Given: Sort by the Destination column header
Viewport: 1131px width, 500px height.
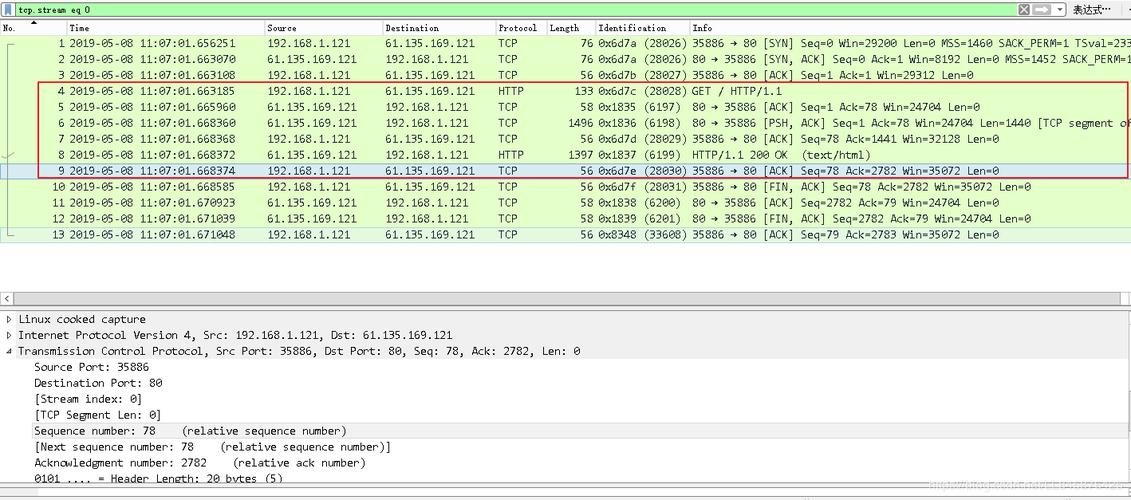Looking at the screenshot, I should pyautogui.click(x=439, y=27).
